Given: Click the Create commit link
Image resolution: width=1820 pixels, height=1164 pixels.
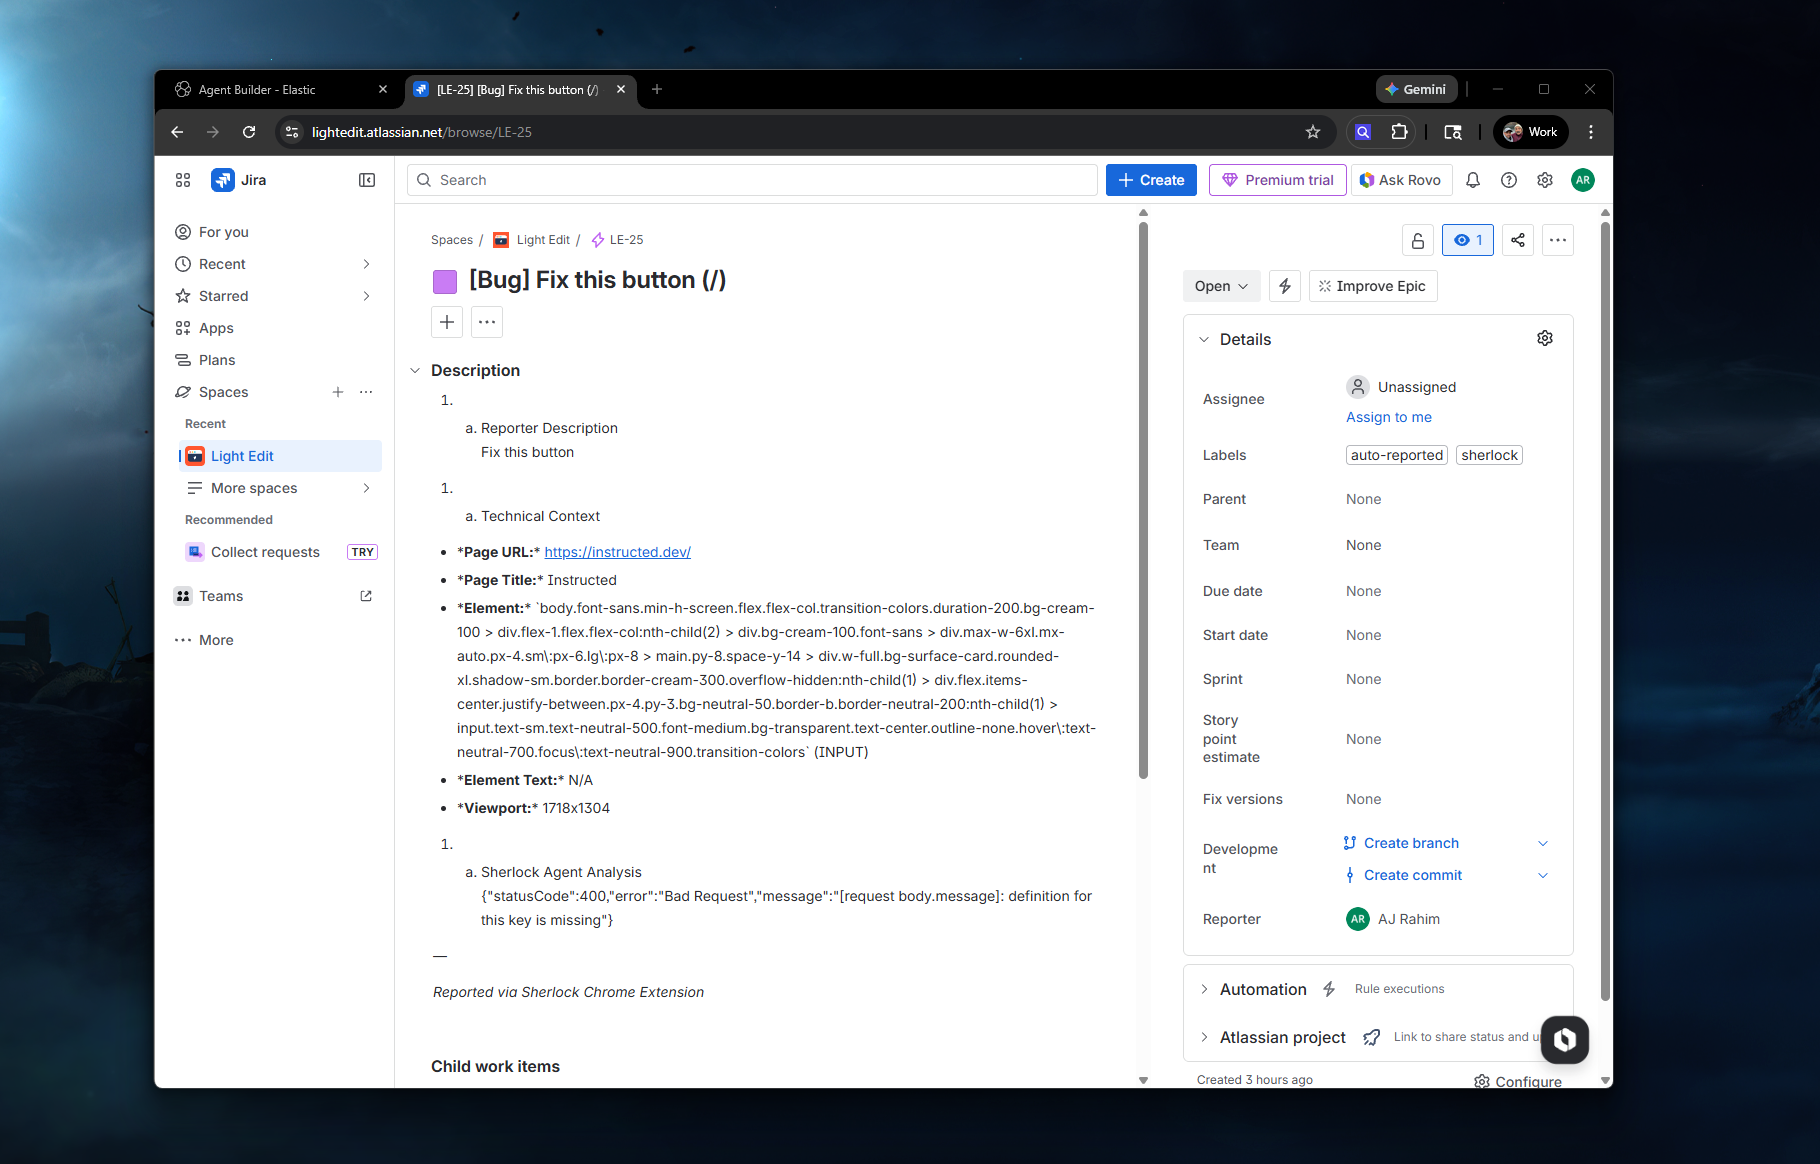Looking at the screenshot, I should pos(1412,875).
